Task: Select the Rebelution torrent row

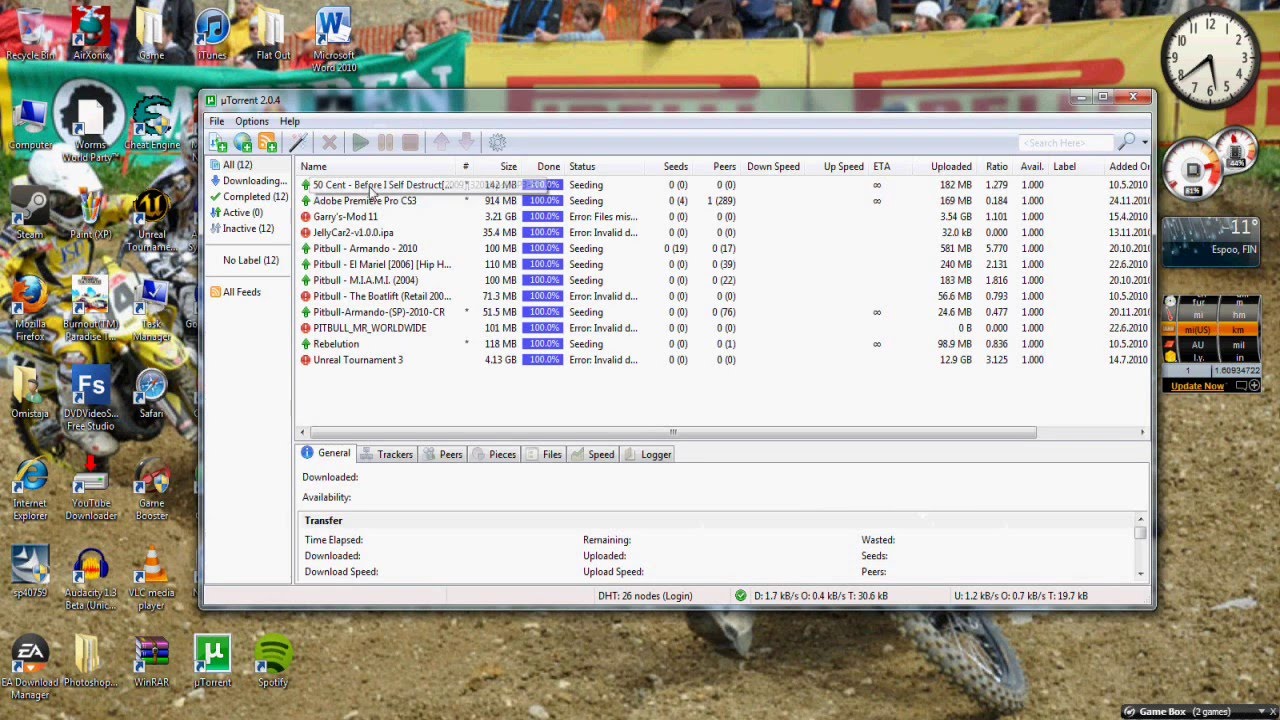Action: (x=722, y=344)
